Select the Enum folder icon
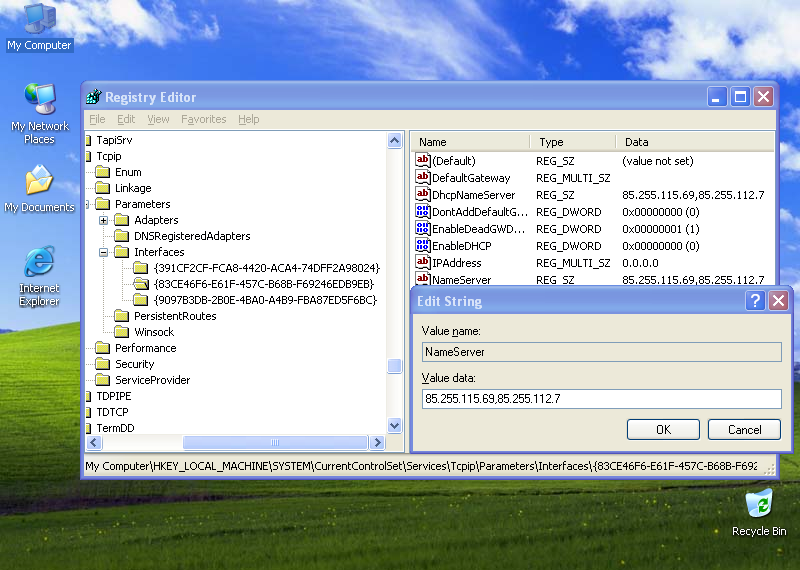This screenshot has height=570, width=800. tap(103, 172)
